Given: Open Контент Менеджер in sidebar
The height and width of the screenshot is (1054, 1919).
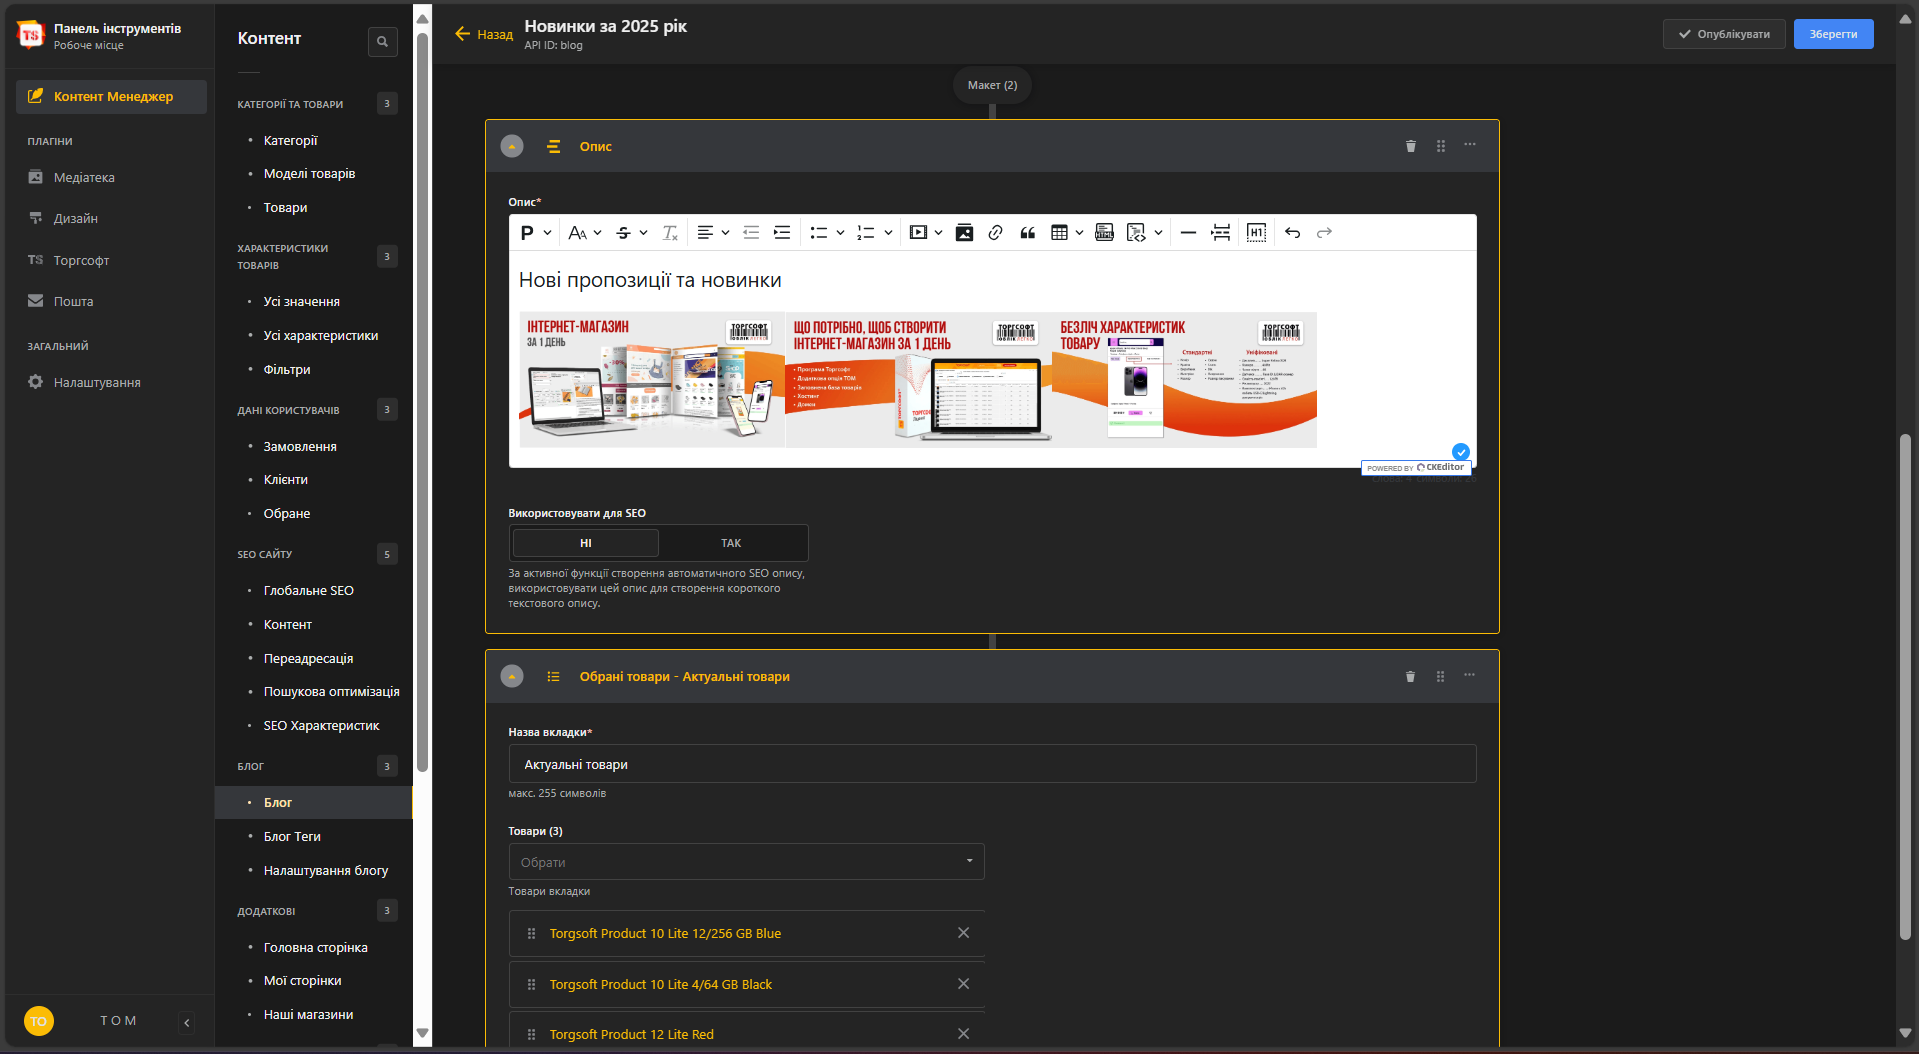Looking at the screenshot, I should [111, 96].
